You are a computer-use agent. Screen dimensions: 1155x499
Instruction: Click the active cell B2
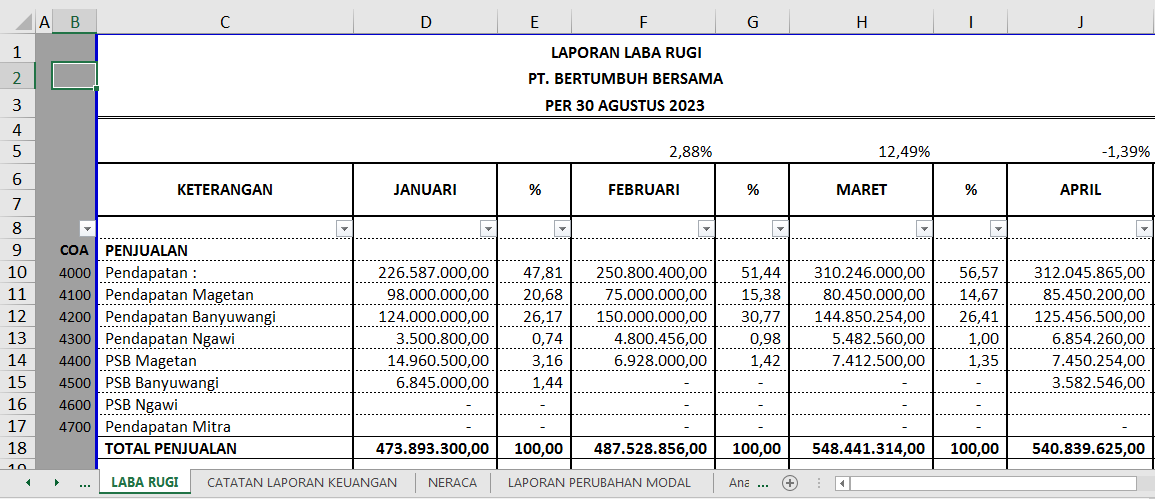point(74,76)
